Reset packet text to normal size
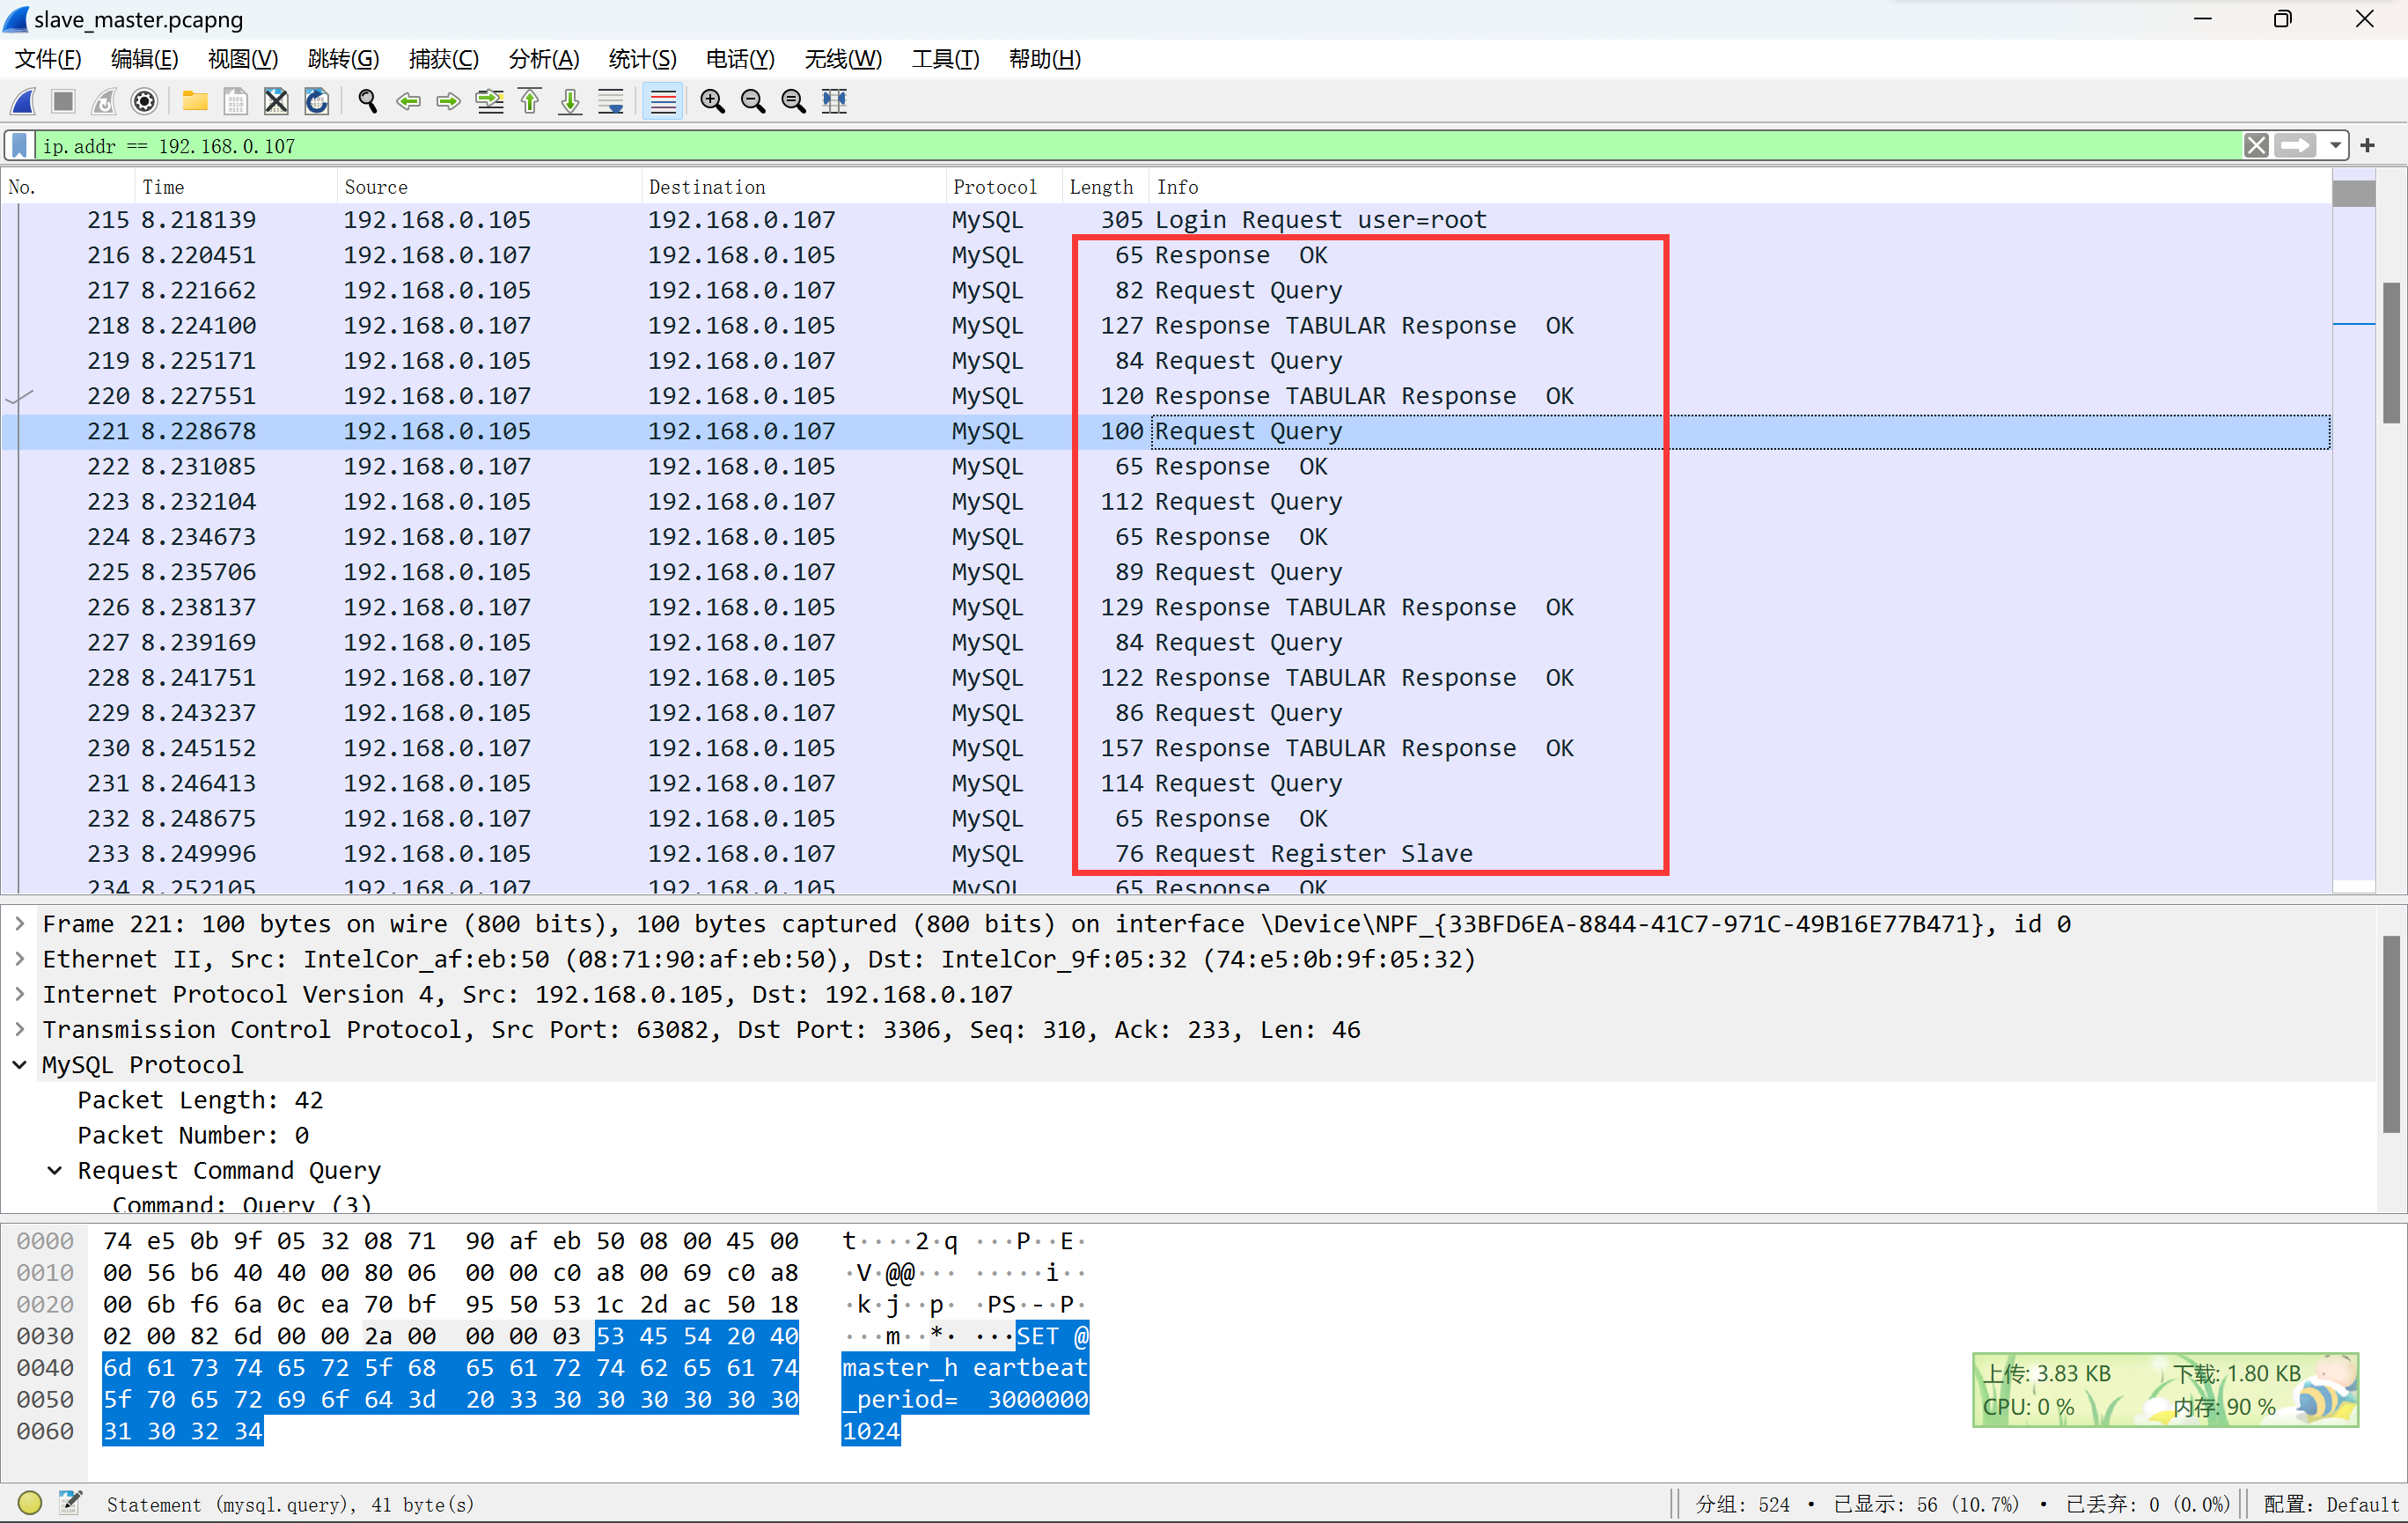This screenshot has width=2408, height=1523. (793, 101)
